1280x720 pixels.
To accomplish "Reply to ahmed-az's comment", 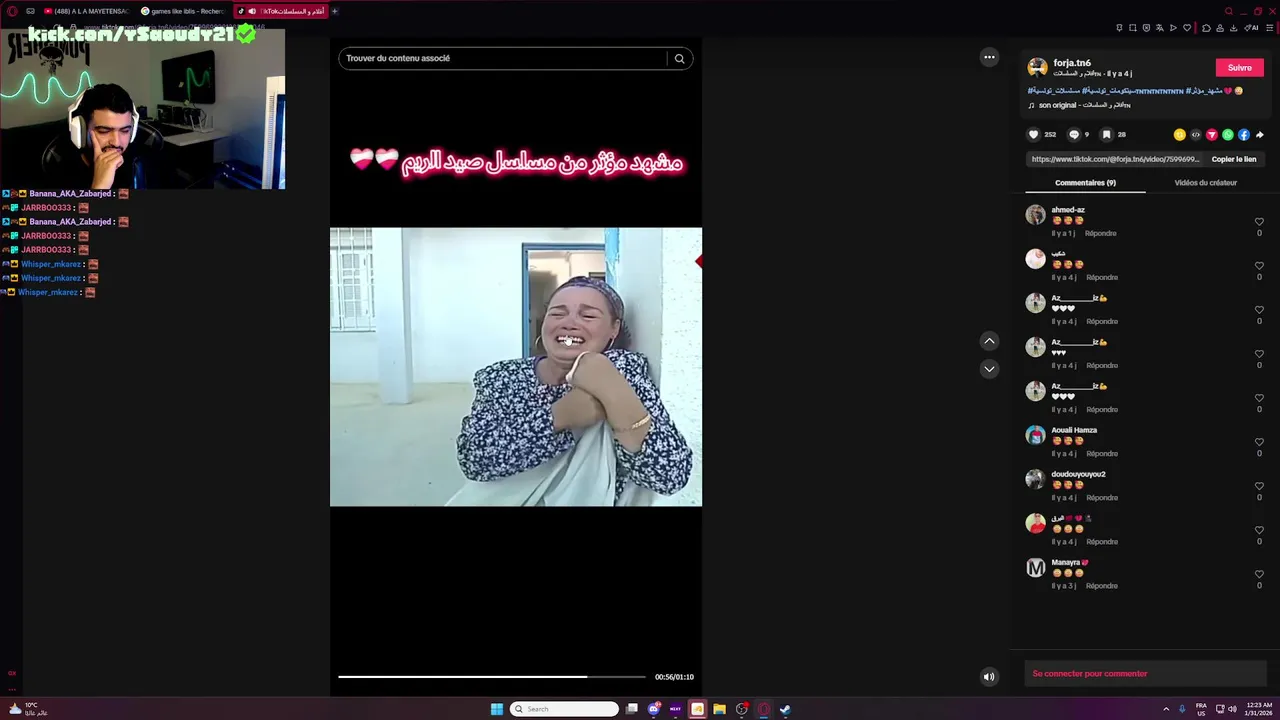I will [1100, 233].
